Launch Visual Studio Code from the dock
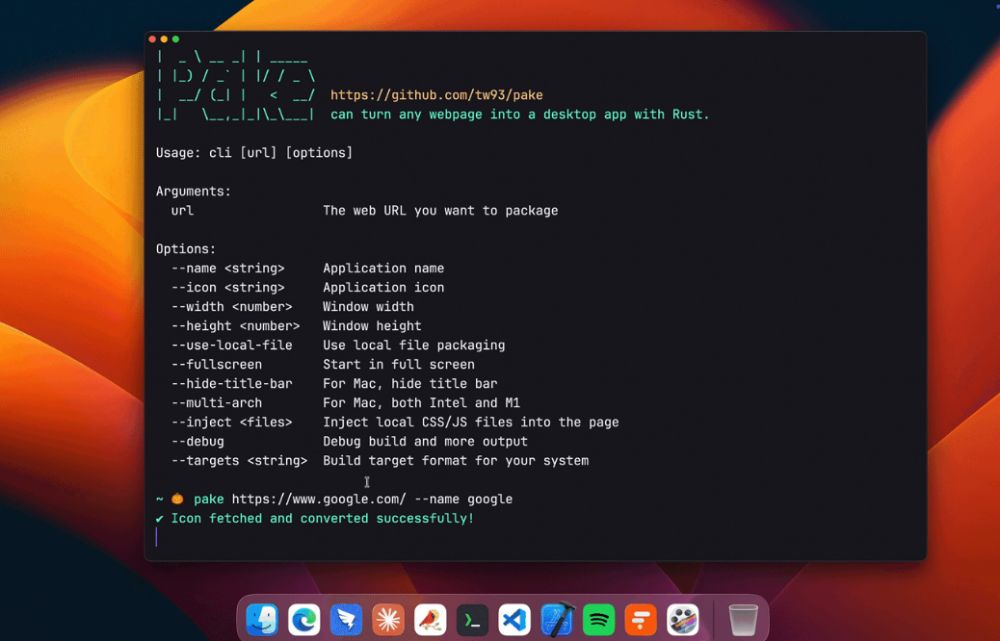Screen dimensions: 1000x641 515,619
